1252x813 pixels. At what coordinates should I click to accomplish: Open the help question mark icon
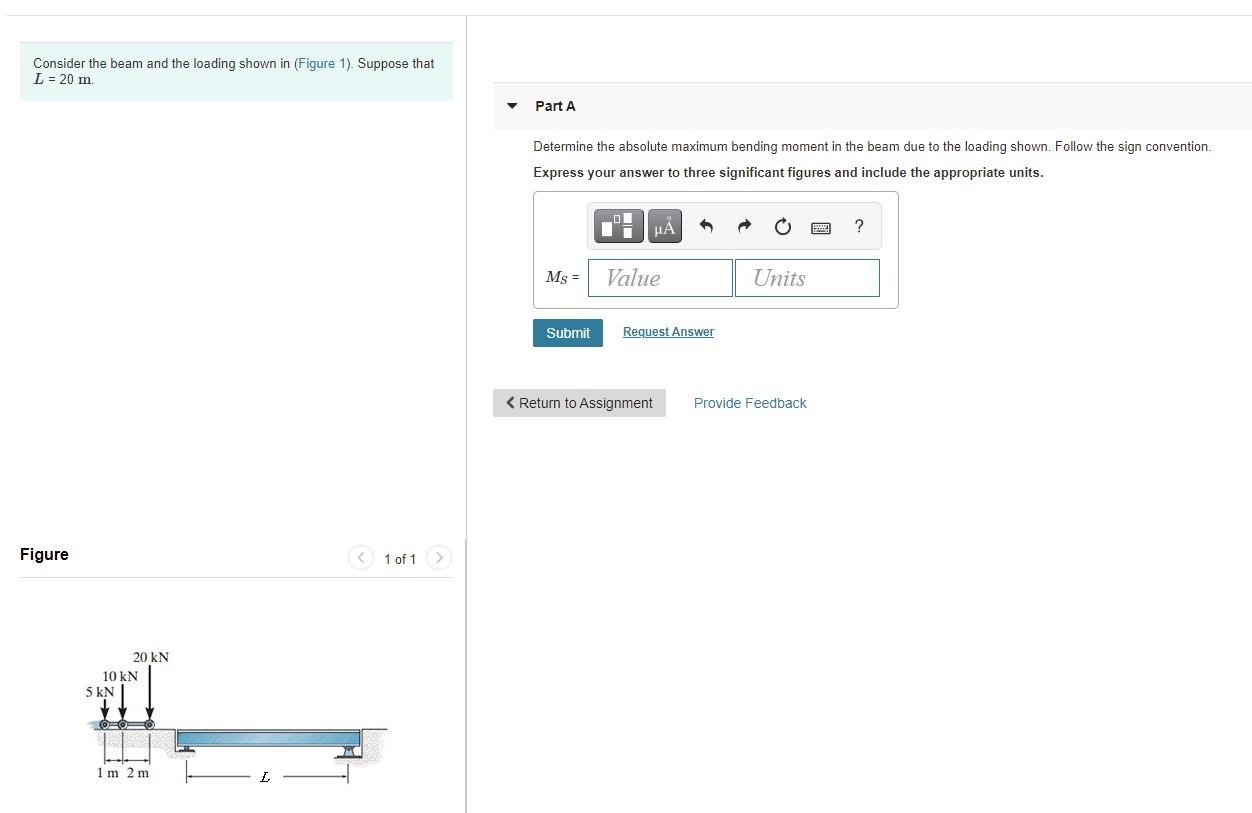[859, 226]
